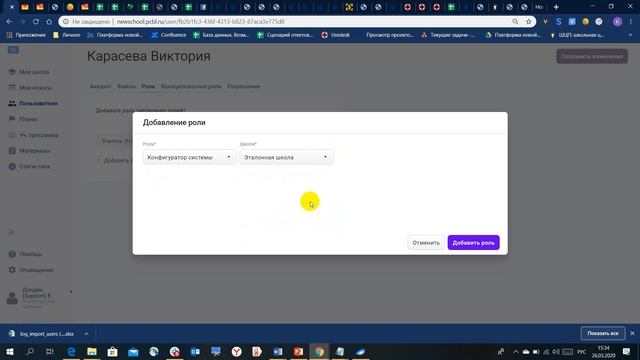Open Планы in the sidebar

pos(28,119)
